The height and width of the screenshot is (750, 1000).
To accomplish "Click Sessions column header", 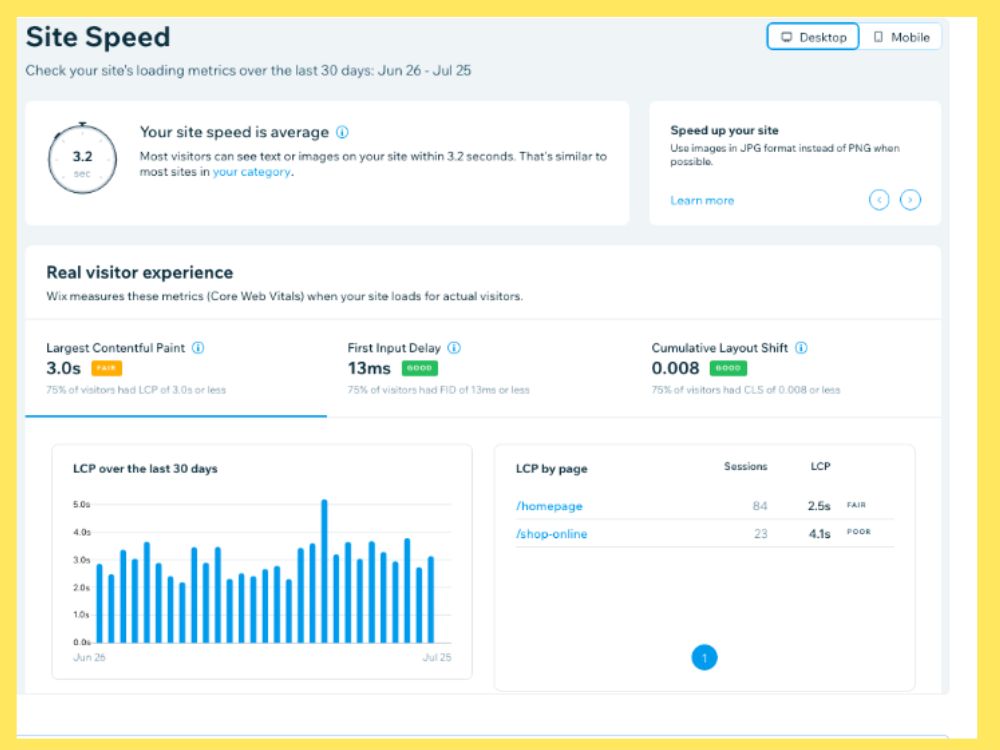I will tap(746, 466).
